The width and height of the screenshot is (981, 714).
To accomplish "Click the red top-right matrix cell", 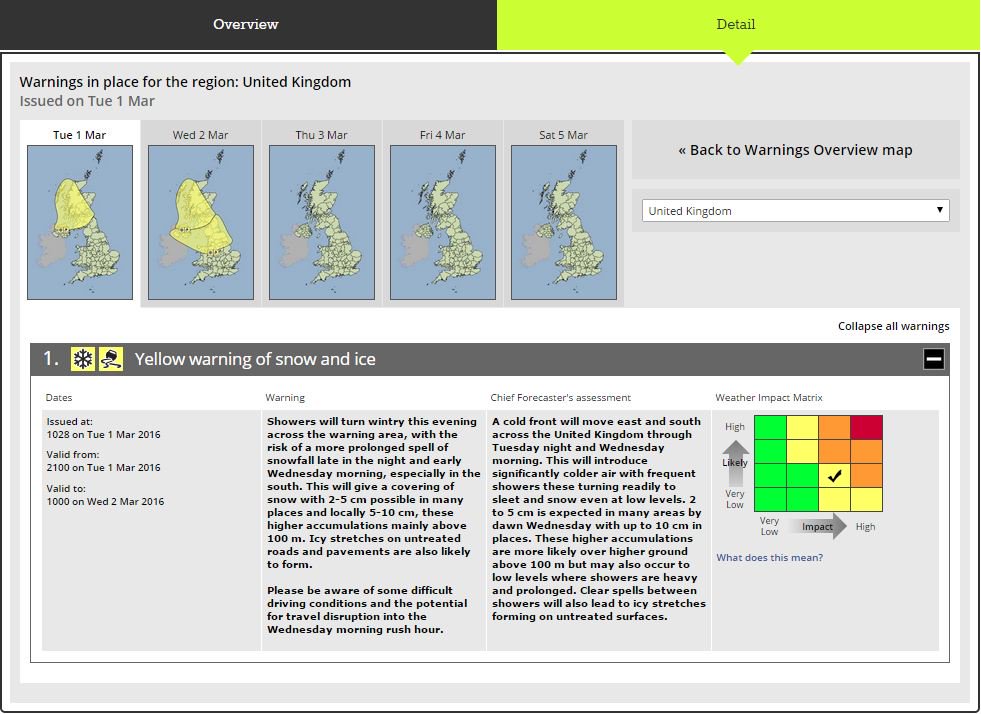I will 867,427.
